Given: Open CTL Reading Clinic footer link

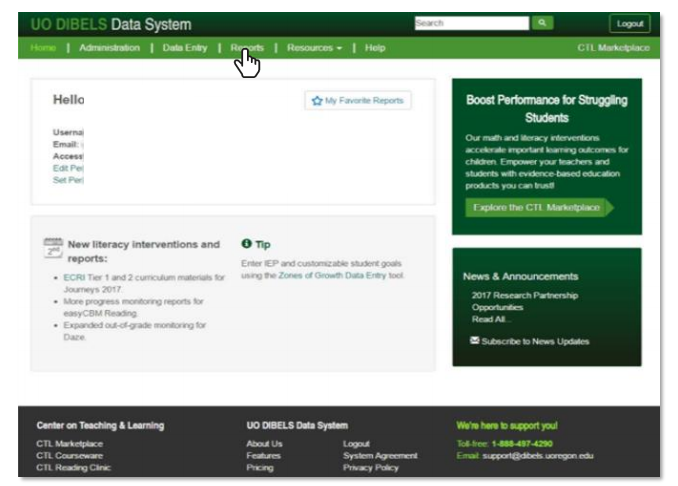Looking at the screenshot, I should pyautogui.click(x=74, y=467).
